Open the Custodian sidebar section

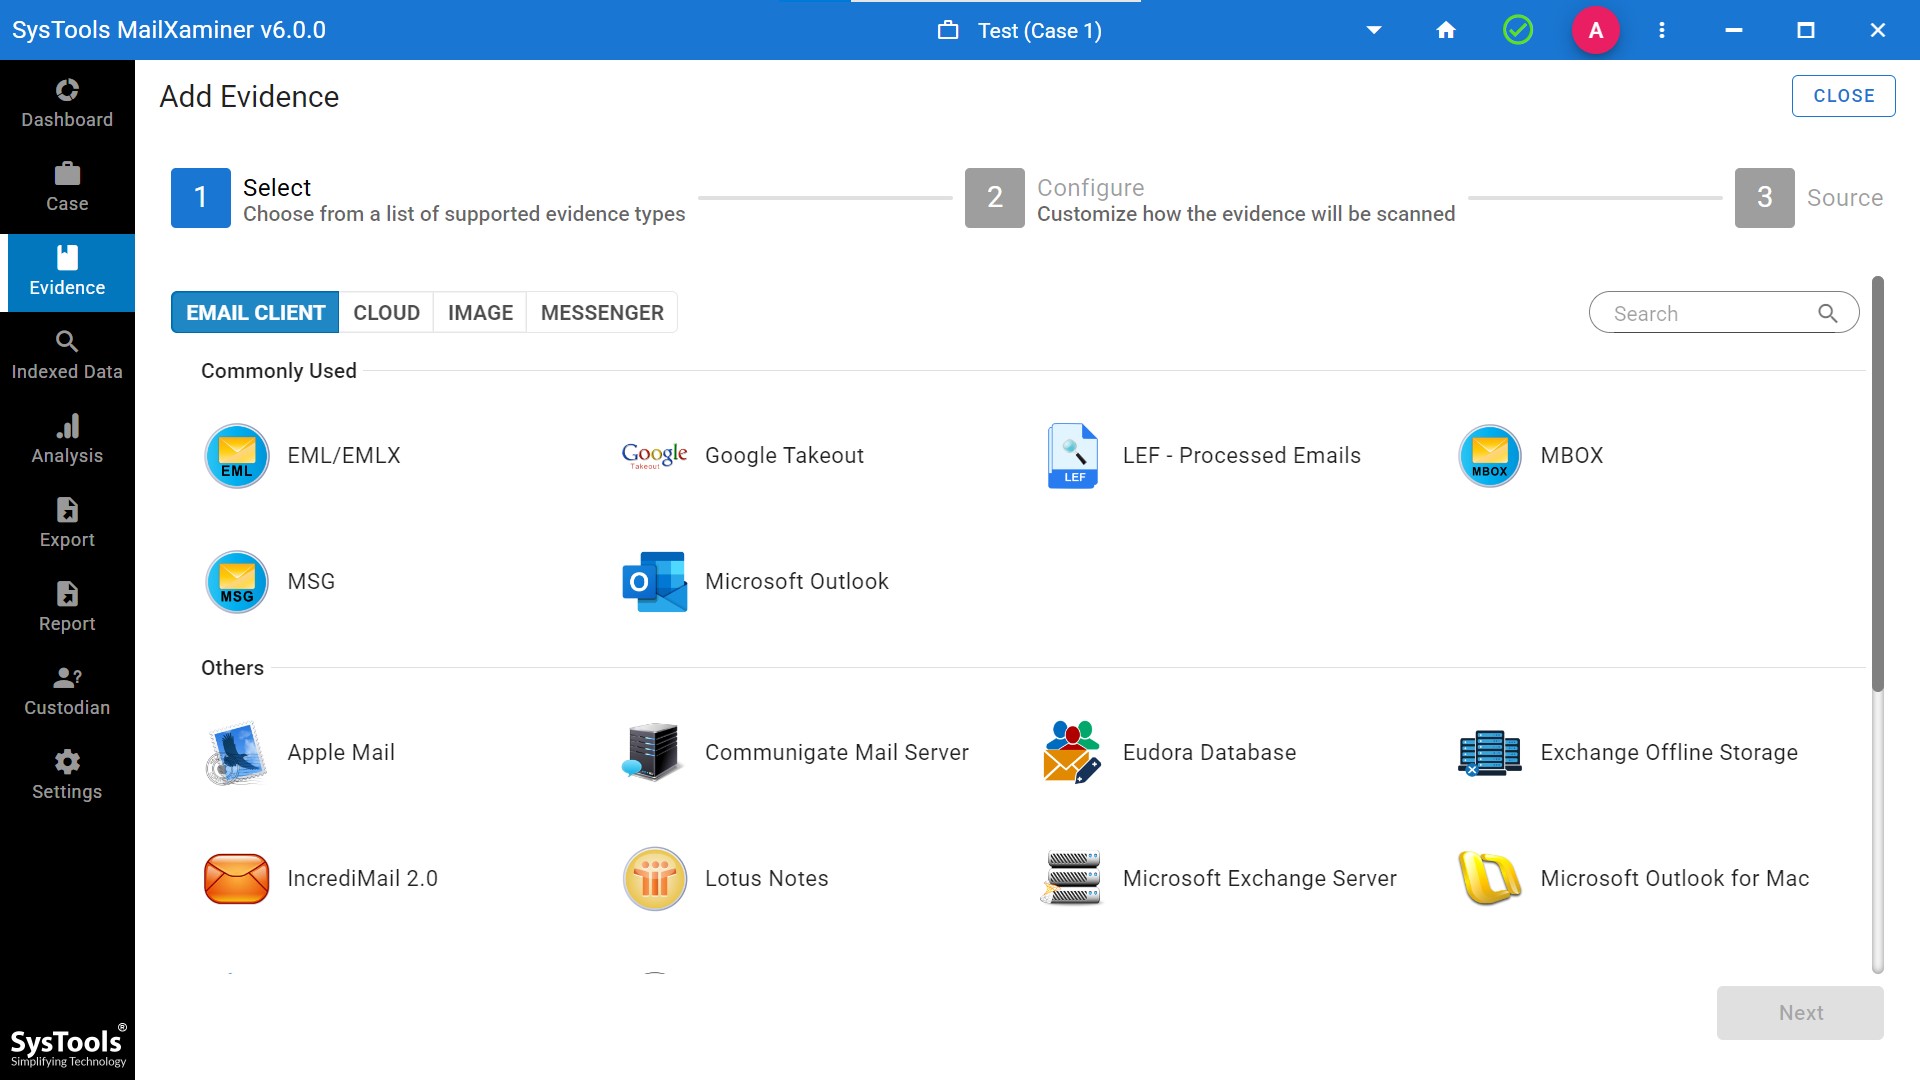click(67, 692)
